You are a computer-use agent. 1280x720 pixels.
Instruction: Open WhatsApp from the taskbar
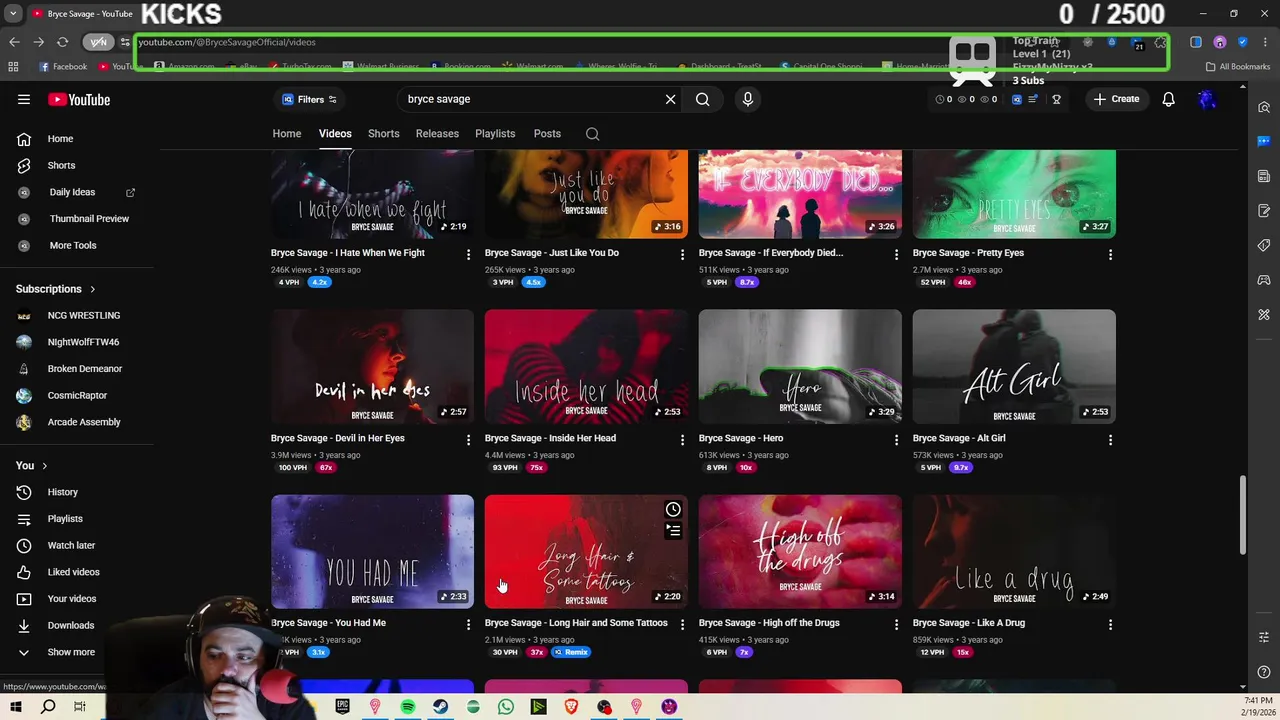click(x=506, y=707)
